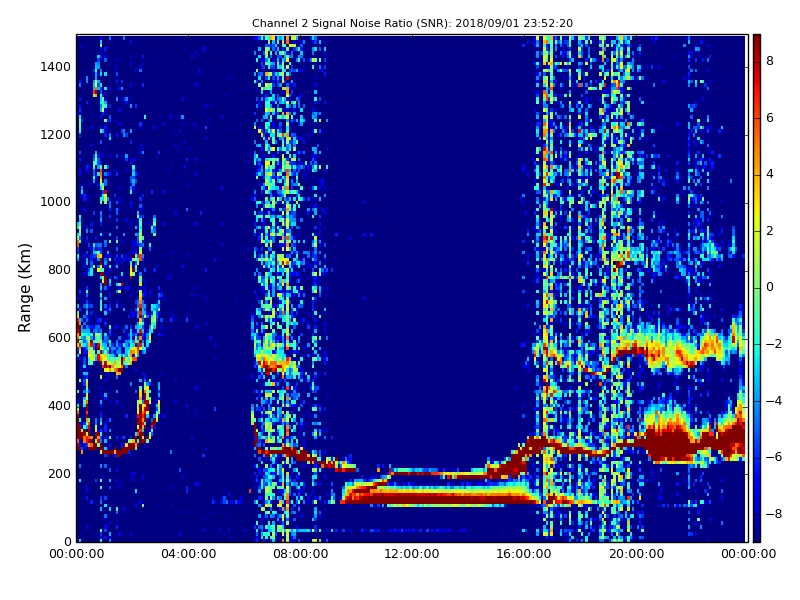Image resolution: width=800 pixels, height=600 pixels.
Task: Click the colorbar value −4 label
Action: (774, 401)
